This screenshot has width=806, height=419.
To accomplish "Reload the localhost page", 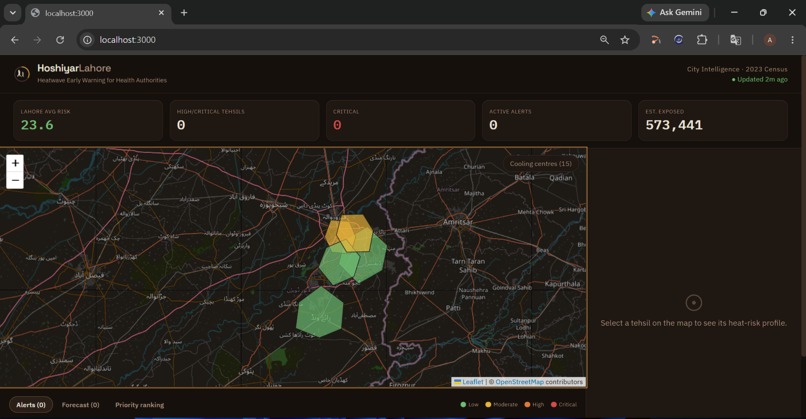I will pyautogui.click(x=60, y=40).
